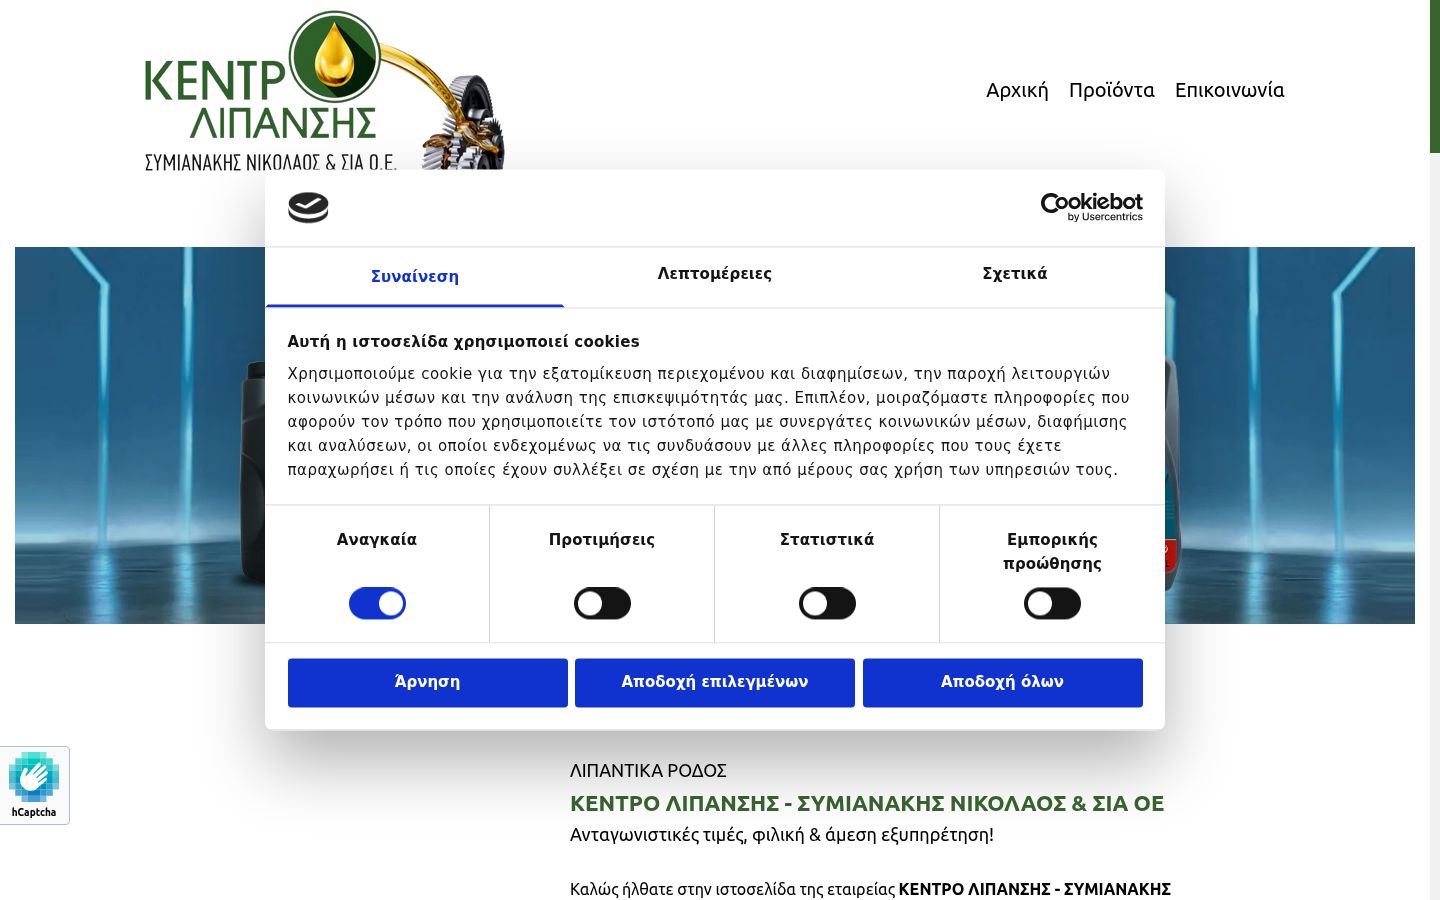1440x900 pixels.
Task: Click the Άρνηση button
Action: (x=428, y=682)
